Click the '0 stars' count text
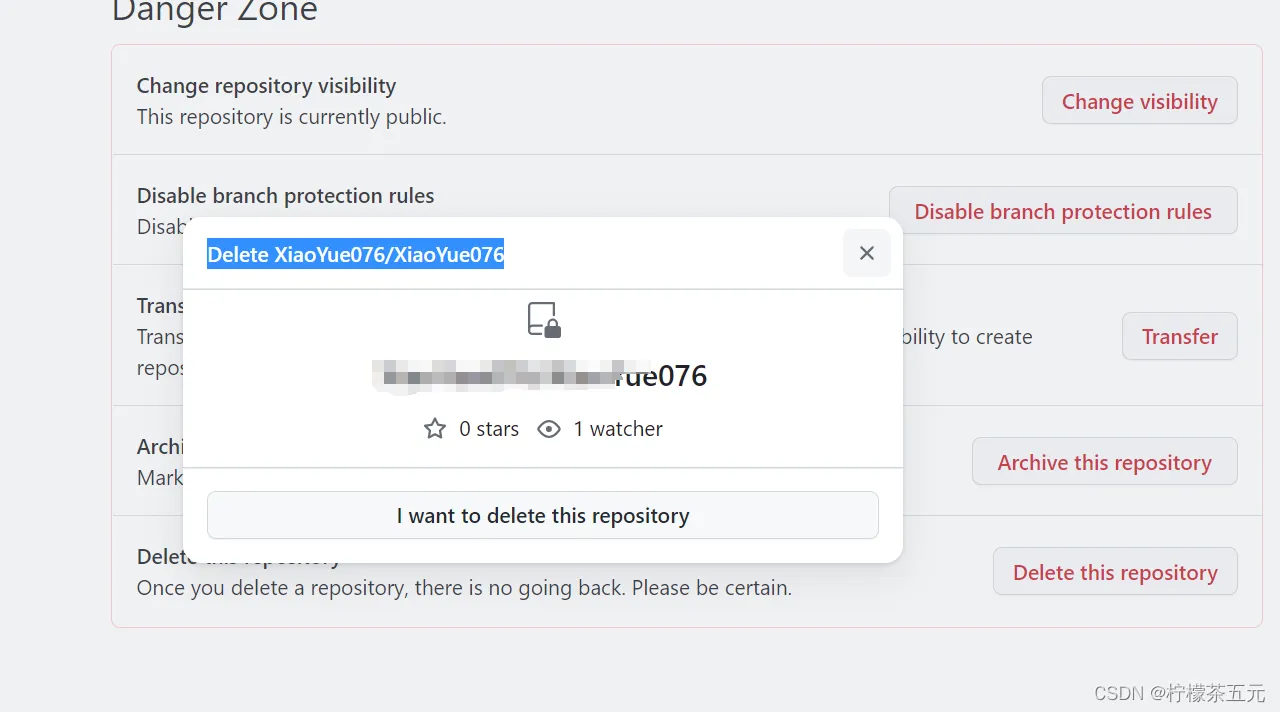This screenshot has width=1280, height=712. point(489,429)
